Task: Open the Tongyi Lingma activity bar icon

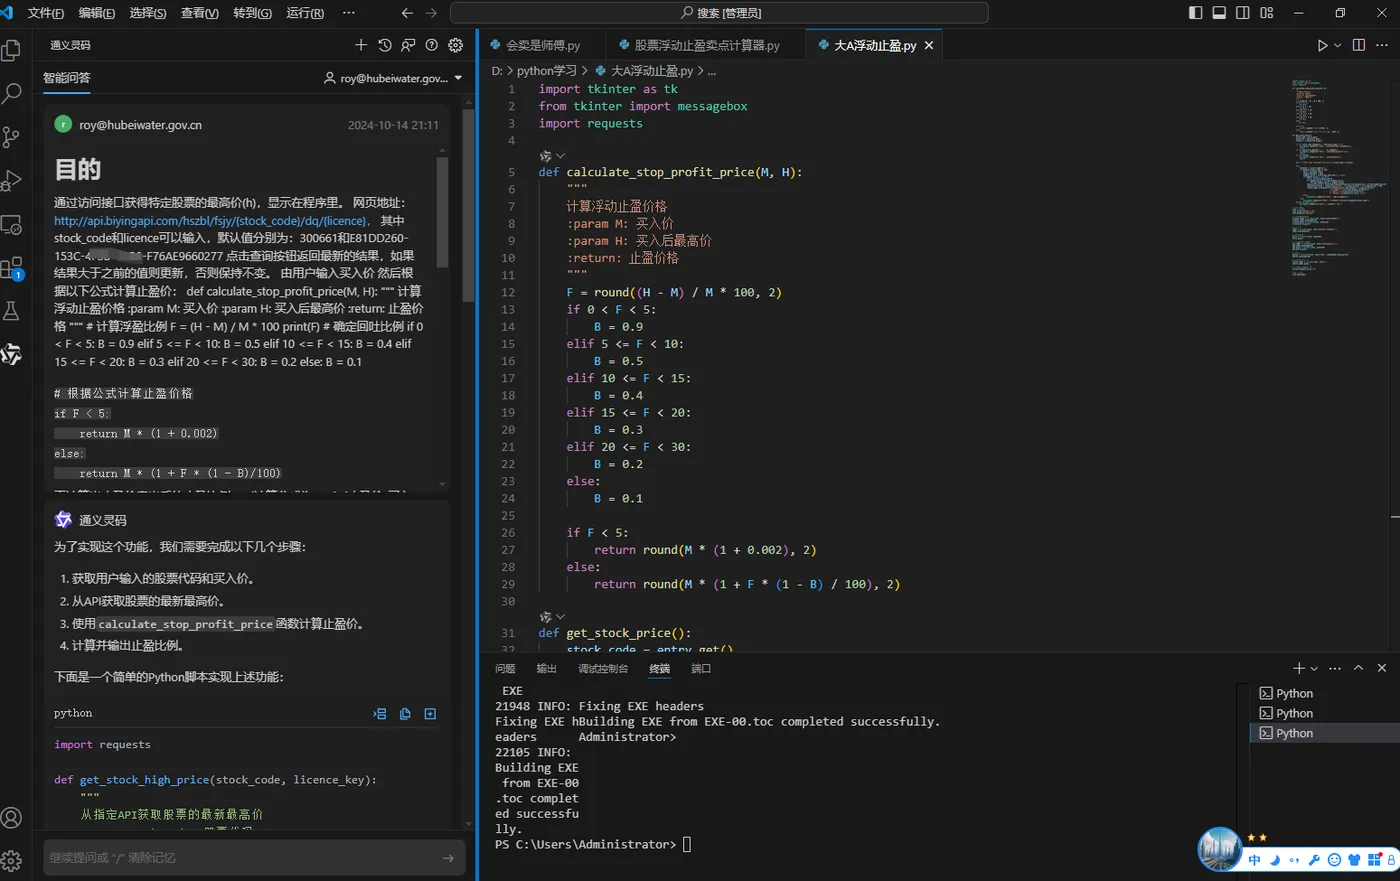Action: coord(12,354)
